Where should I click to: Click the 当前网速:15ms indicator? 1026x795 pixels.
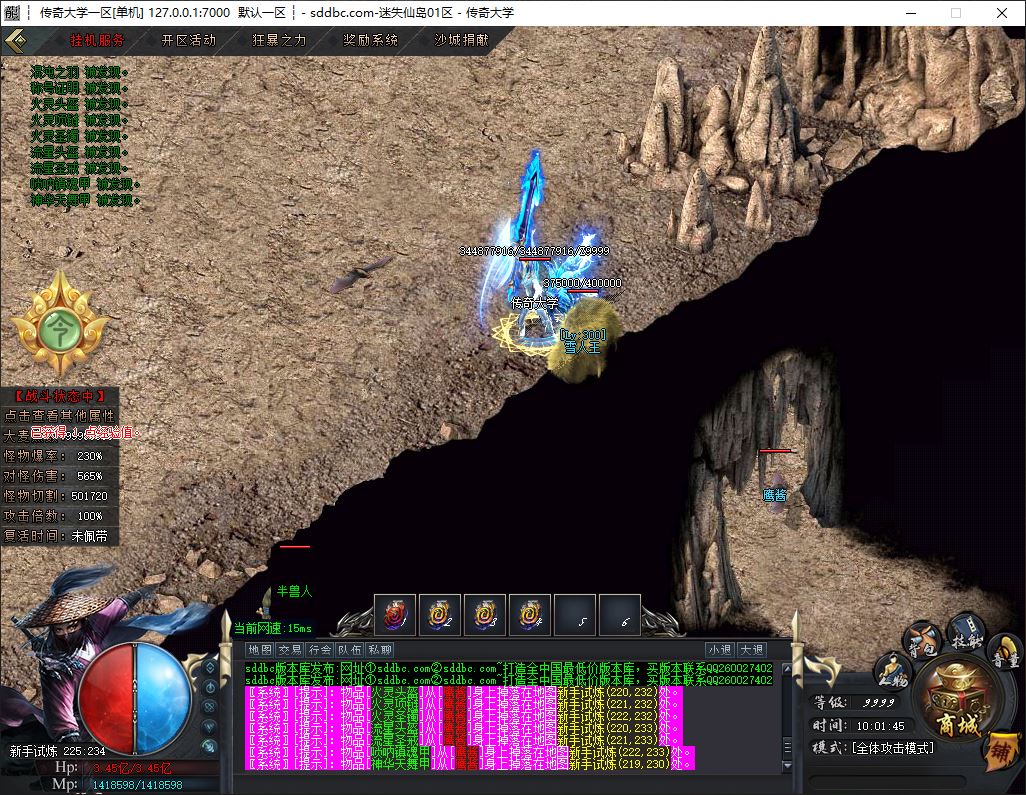coord(273,628)
